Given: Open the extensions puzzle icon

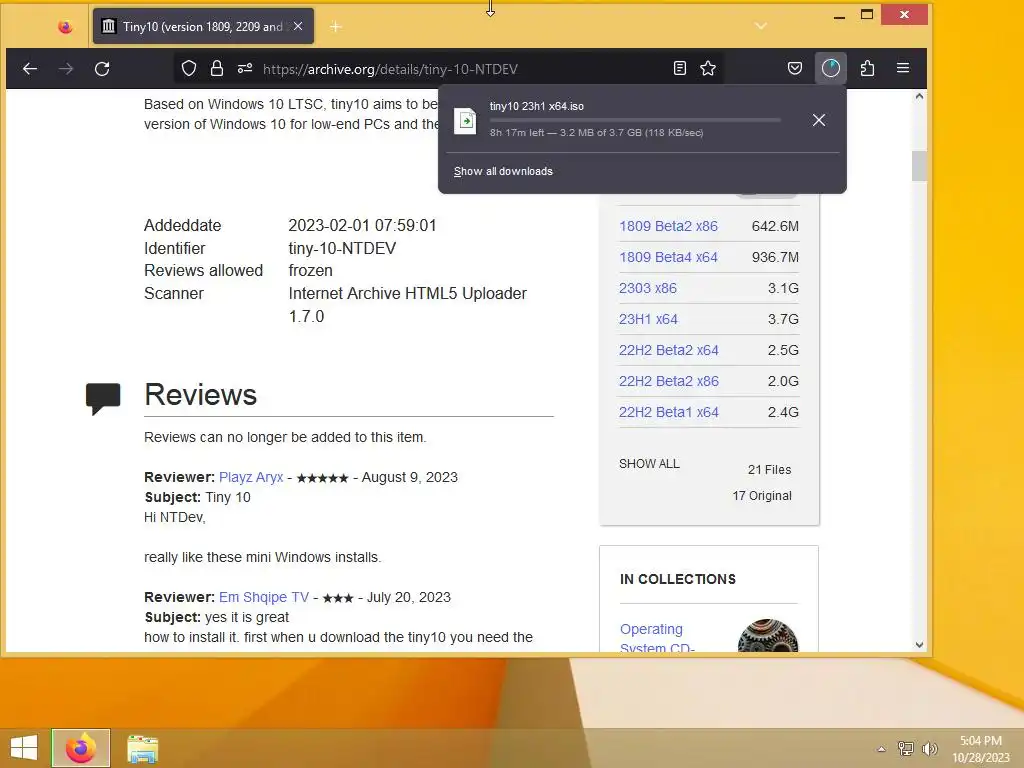Looking at the screenshot, I should [867, 68].
